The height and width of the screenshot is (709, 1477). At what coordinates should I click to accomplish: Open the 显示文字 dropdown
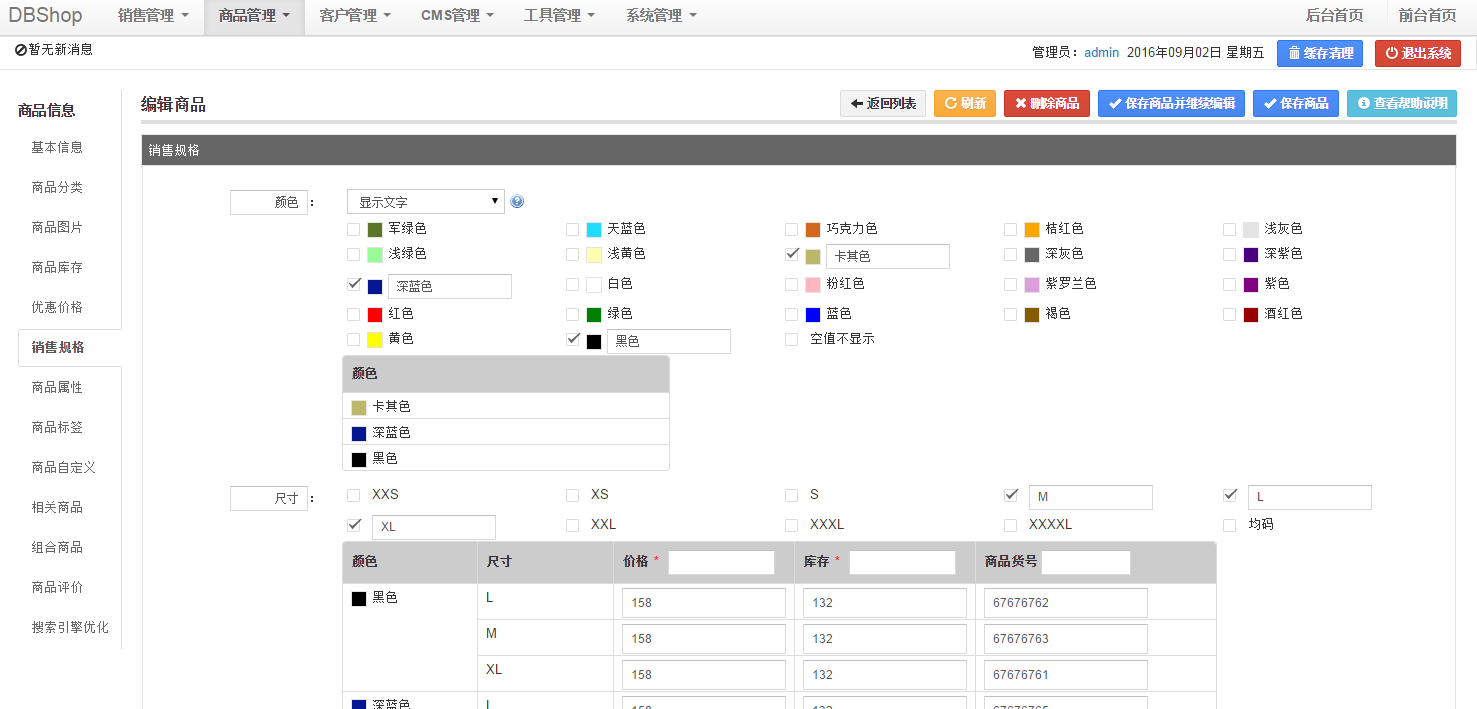coord(426,202)
